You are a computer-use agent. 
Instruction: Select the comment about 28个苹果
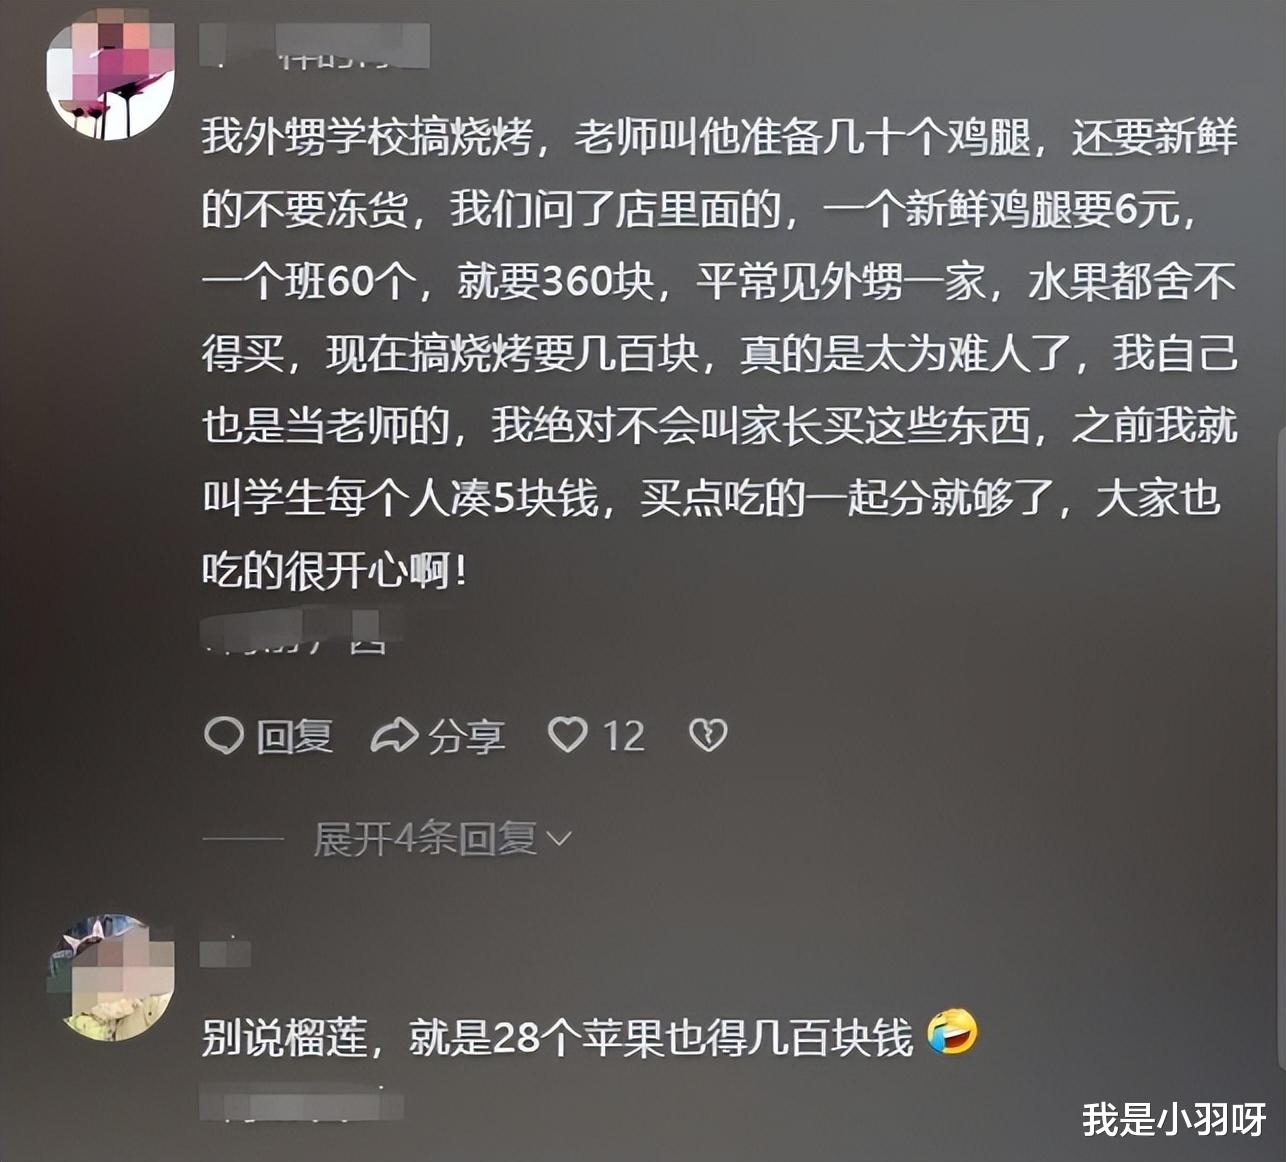[x=557, y=1037]
